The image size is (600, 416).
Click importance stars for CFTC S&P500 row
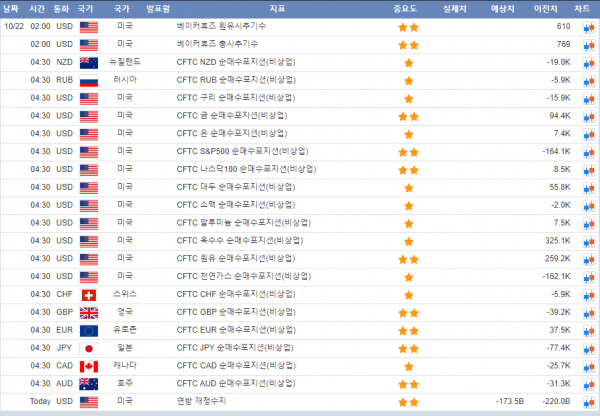(x=408, y=152)
